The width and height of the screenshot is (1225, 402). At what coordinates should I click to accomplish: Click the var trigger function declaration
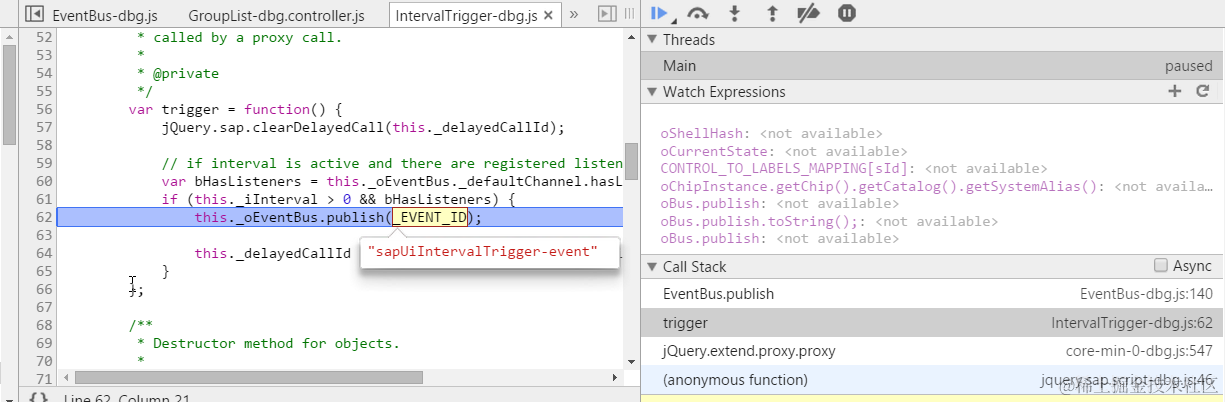pyautogui.click(x=235, y=109)
